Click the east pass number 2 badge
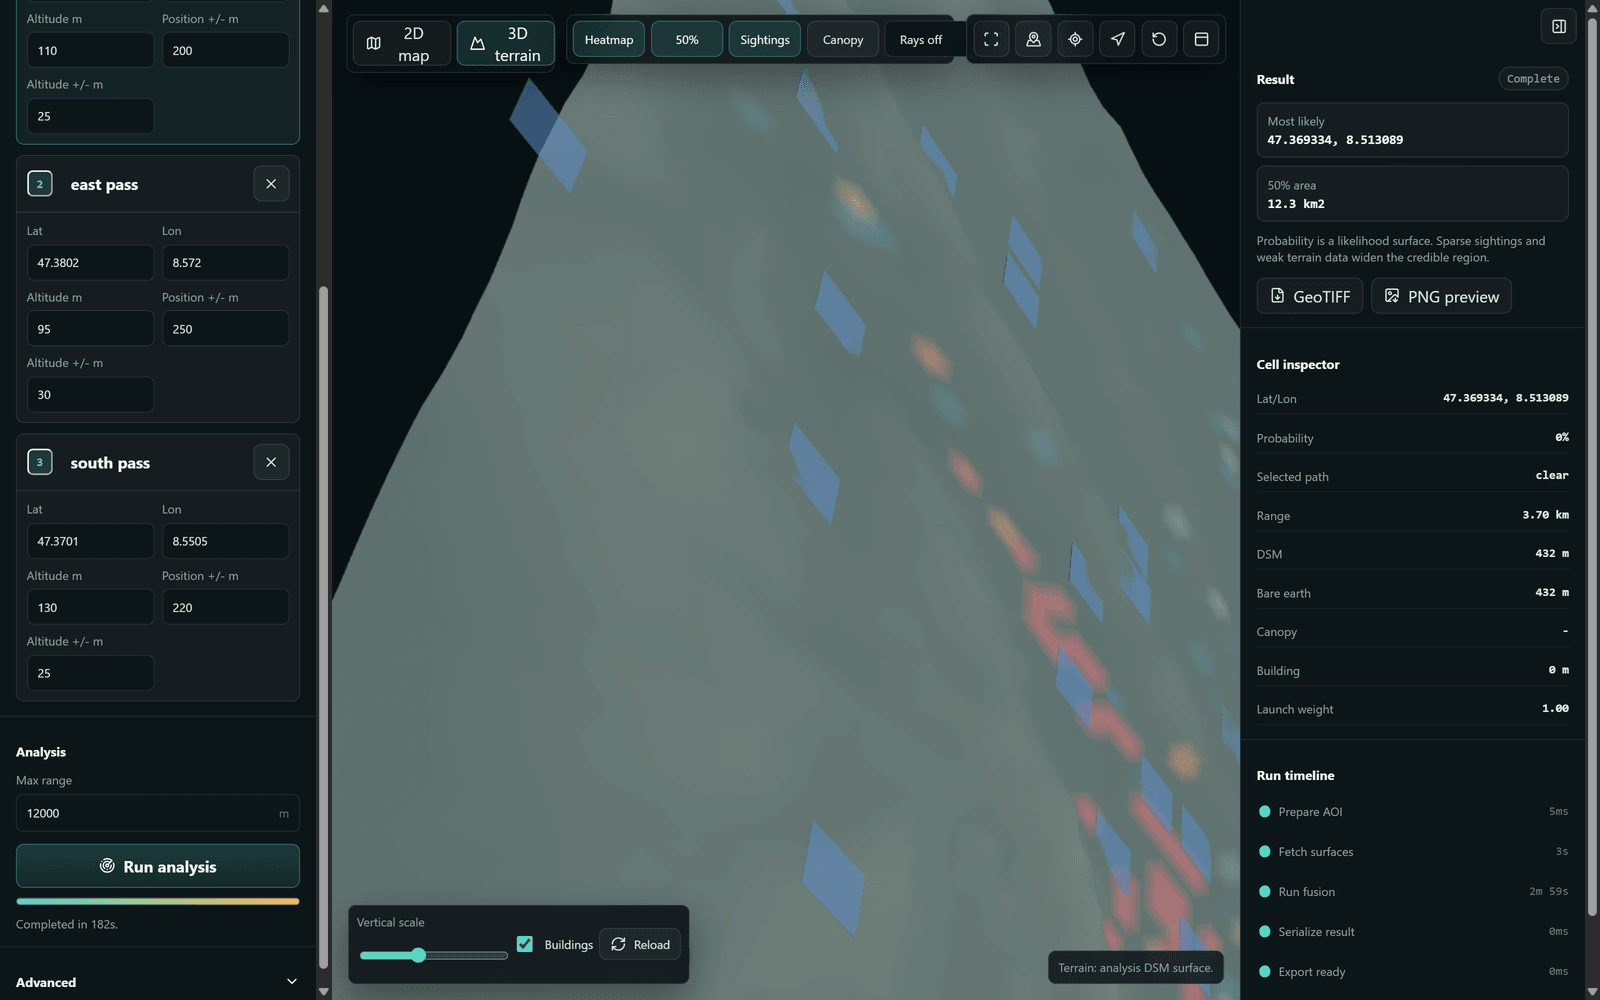 pos(40,184)
